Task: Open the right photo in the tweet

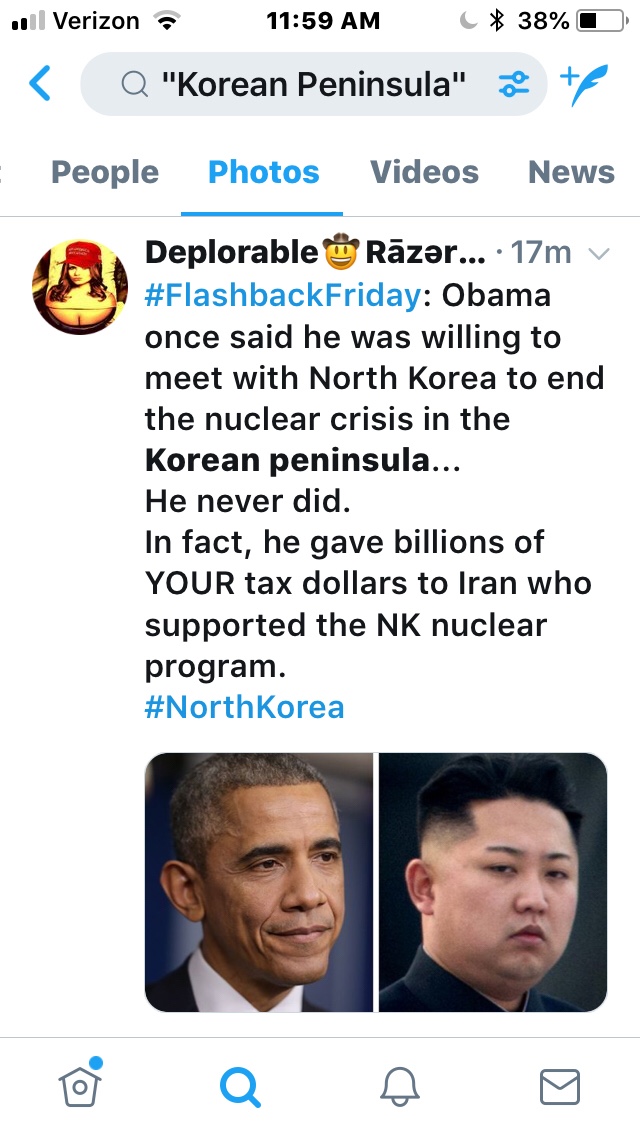Action: [x=493, y=882]
